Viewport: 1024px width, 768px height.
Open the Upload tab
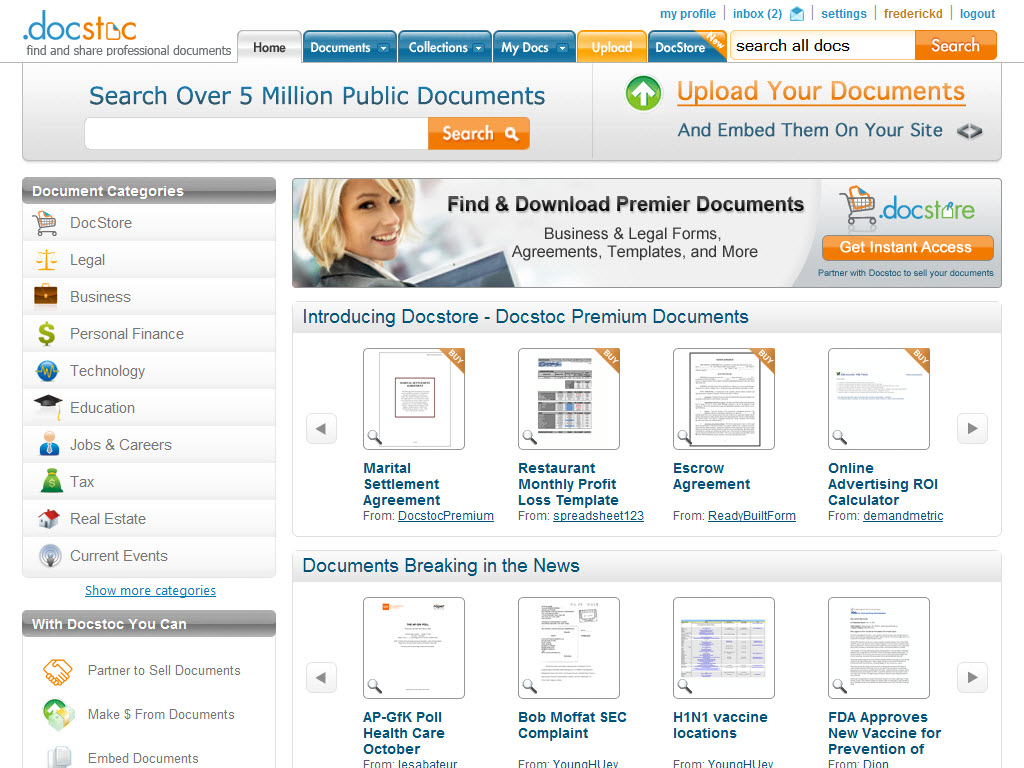(x=611, y=46)
